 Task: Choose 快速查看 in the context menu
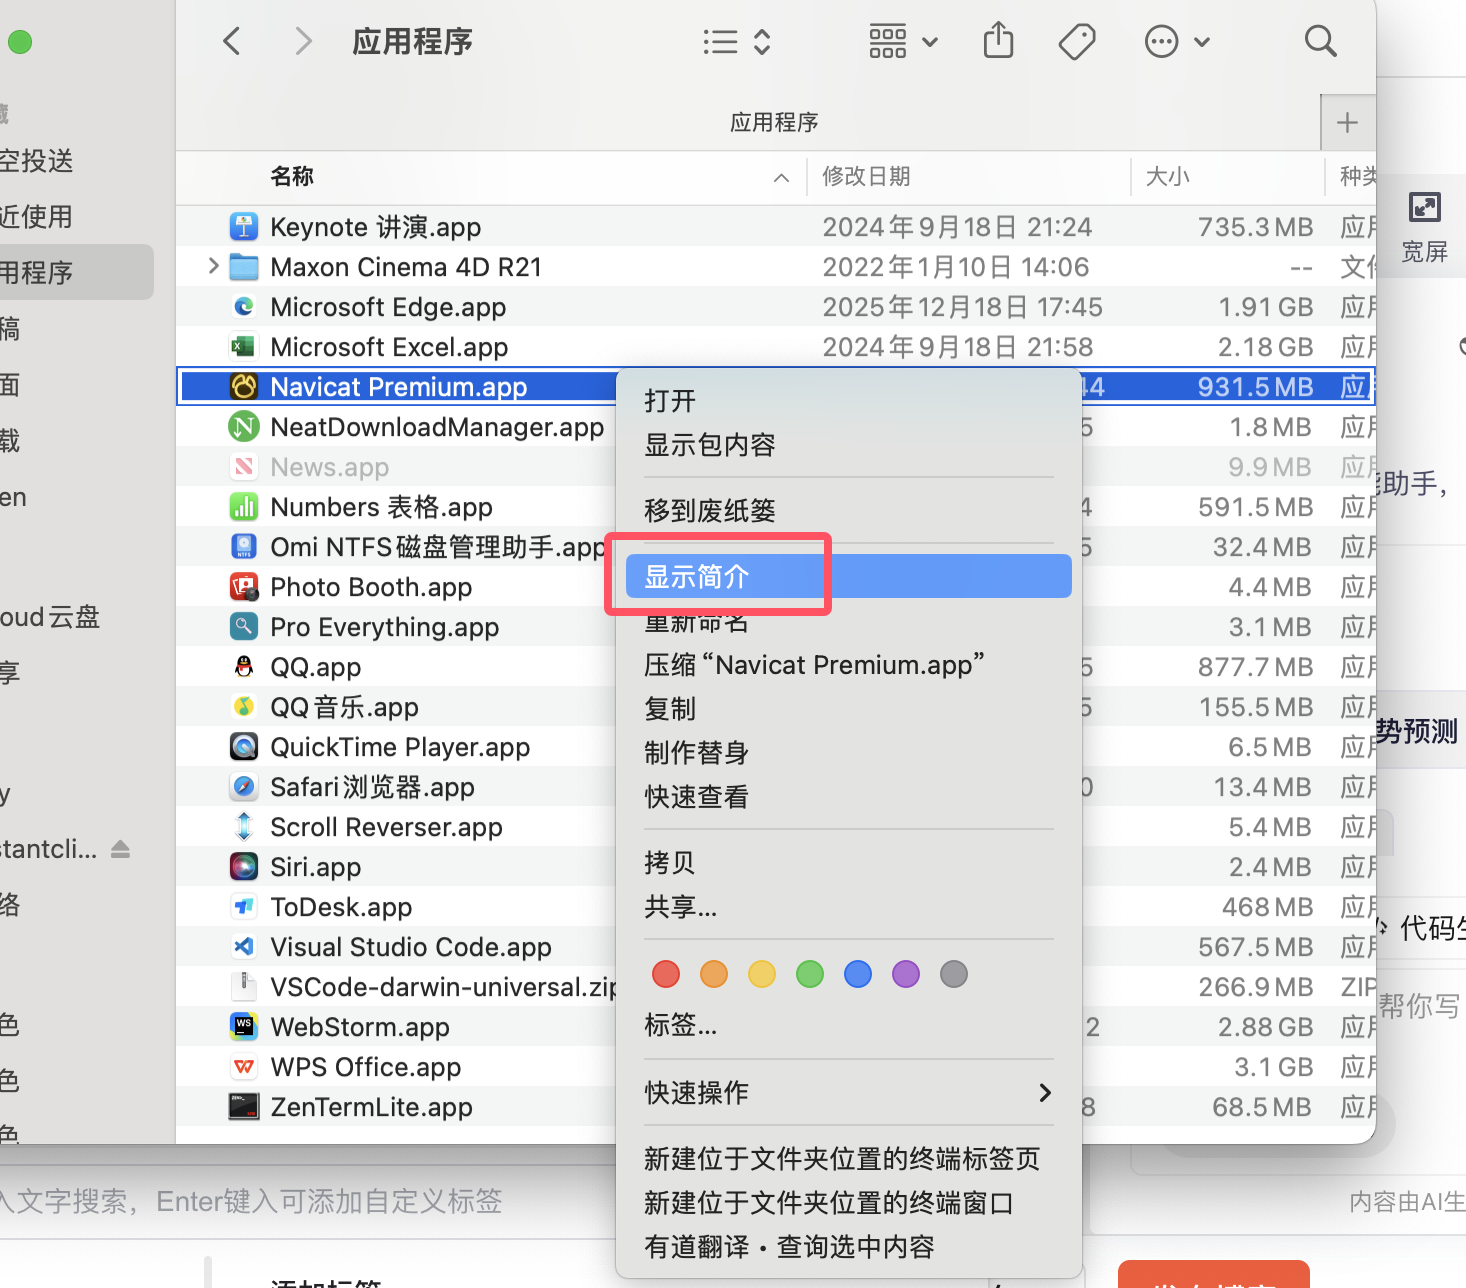848,797
